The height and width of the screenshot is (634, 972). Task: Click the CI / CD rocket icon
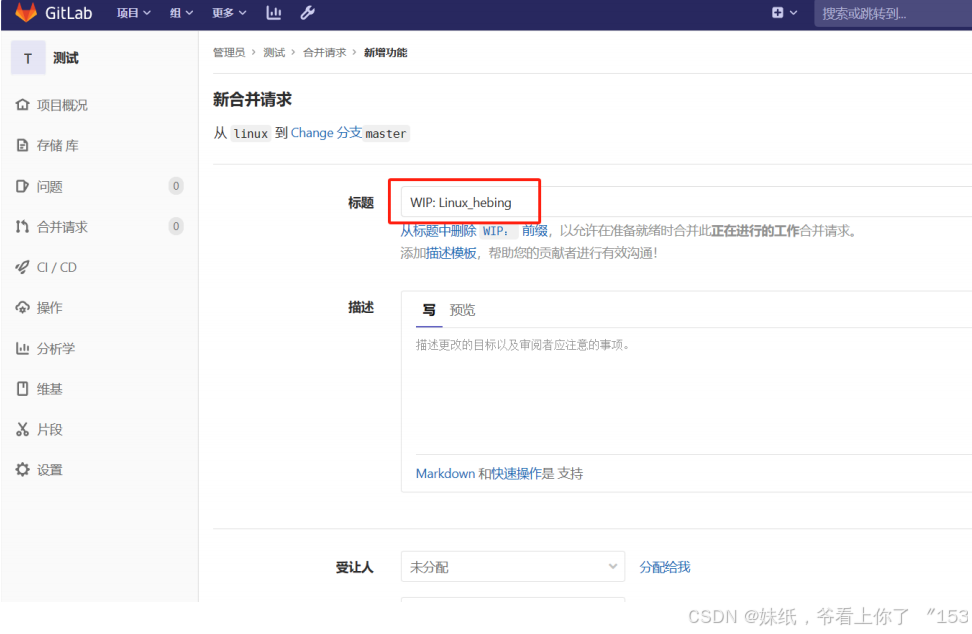pyautogui.click(x=22, y=267)
